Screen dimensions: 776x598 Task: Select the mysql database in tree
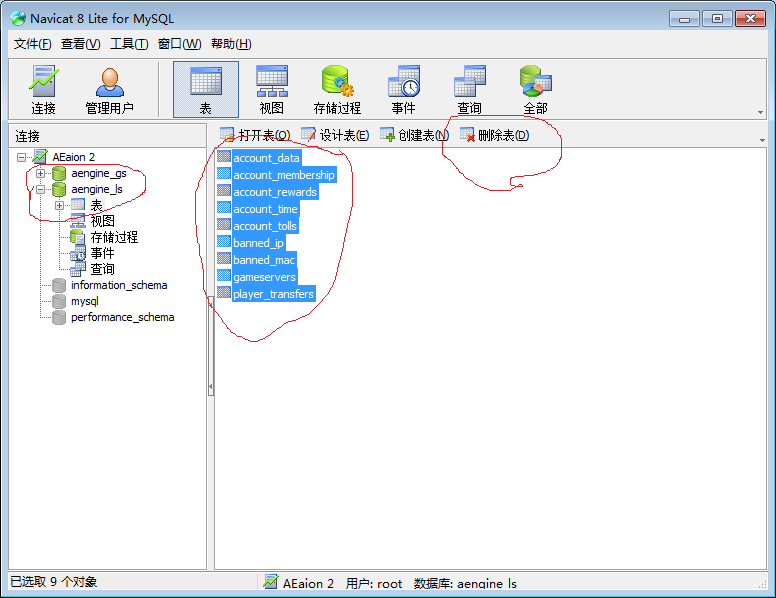84,301
